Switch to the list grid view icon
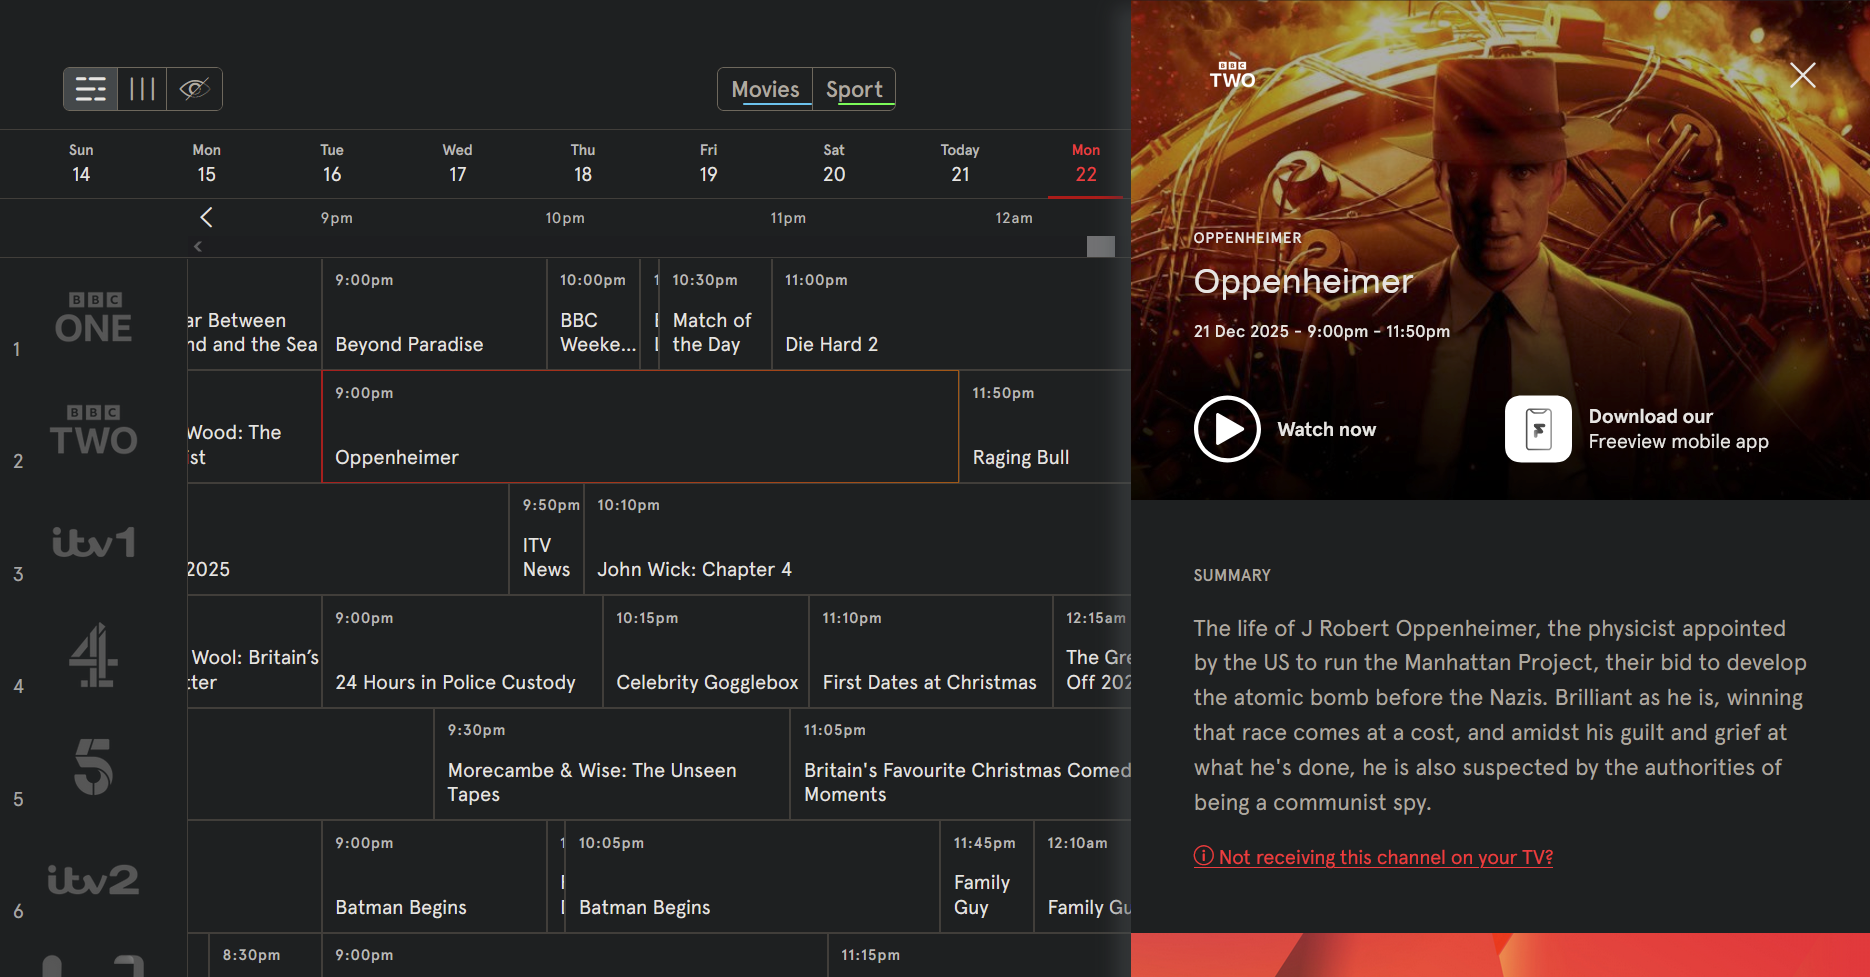1870x977 pixels. [x=91, y=89]
